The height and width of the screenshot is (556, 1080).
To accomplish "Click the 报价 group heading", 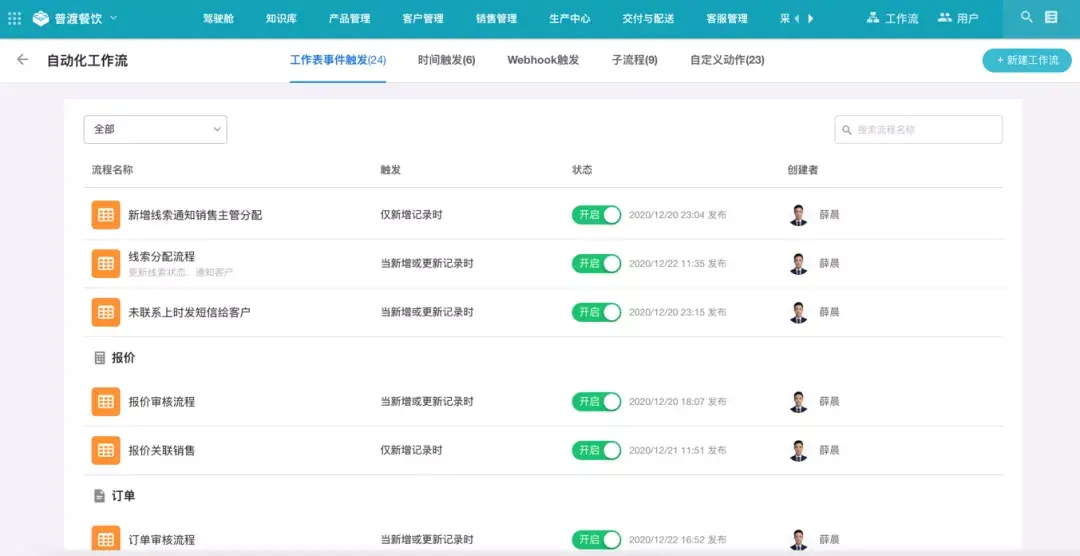I will [123, 358].
